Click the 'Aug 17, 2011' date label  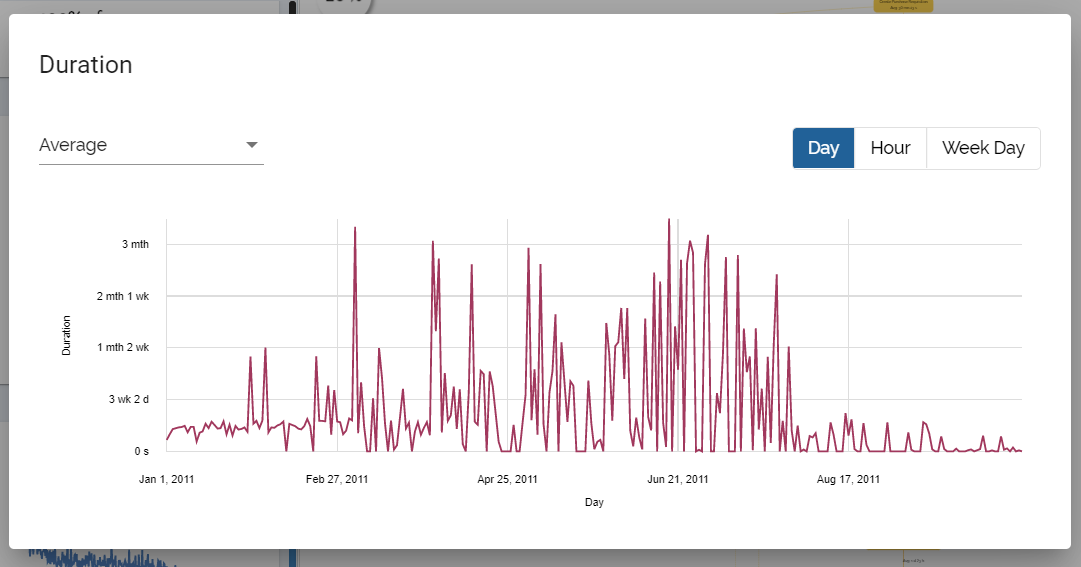[848, 479]
